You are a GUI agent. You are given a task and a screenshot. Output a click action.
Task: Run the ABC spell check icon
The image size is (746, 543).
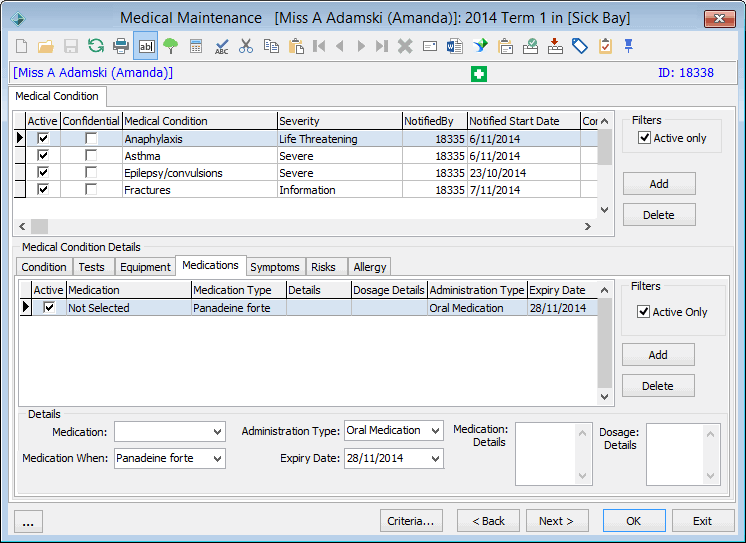[221, 46]
